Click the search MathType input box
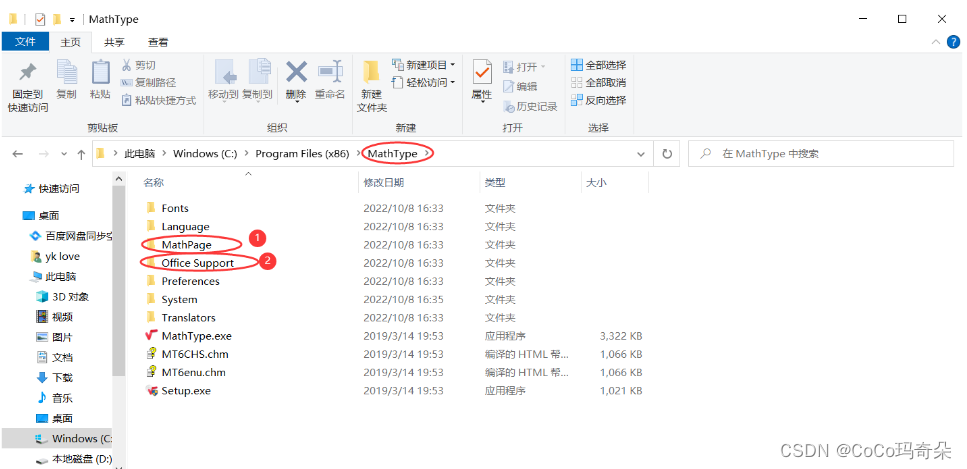This screenshot has width=967, height=469. [821, 154]
